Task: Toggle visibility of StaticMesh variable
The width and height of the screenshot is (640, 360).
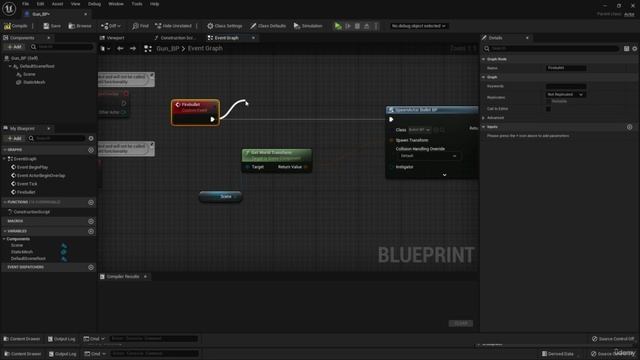Action: point(64,252)
